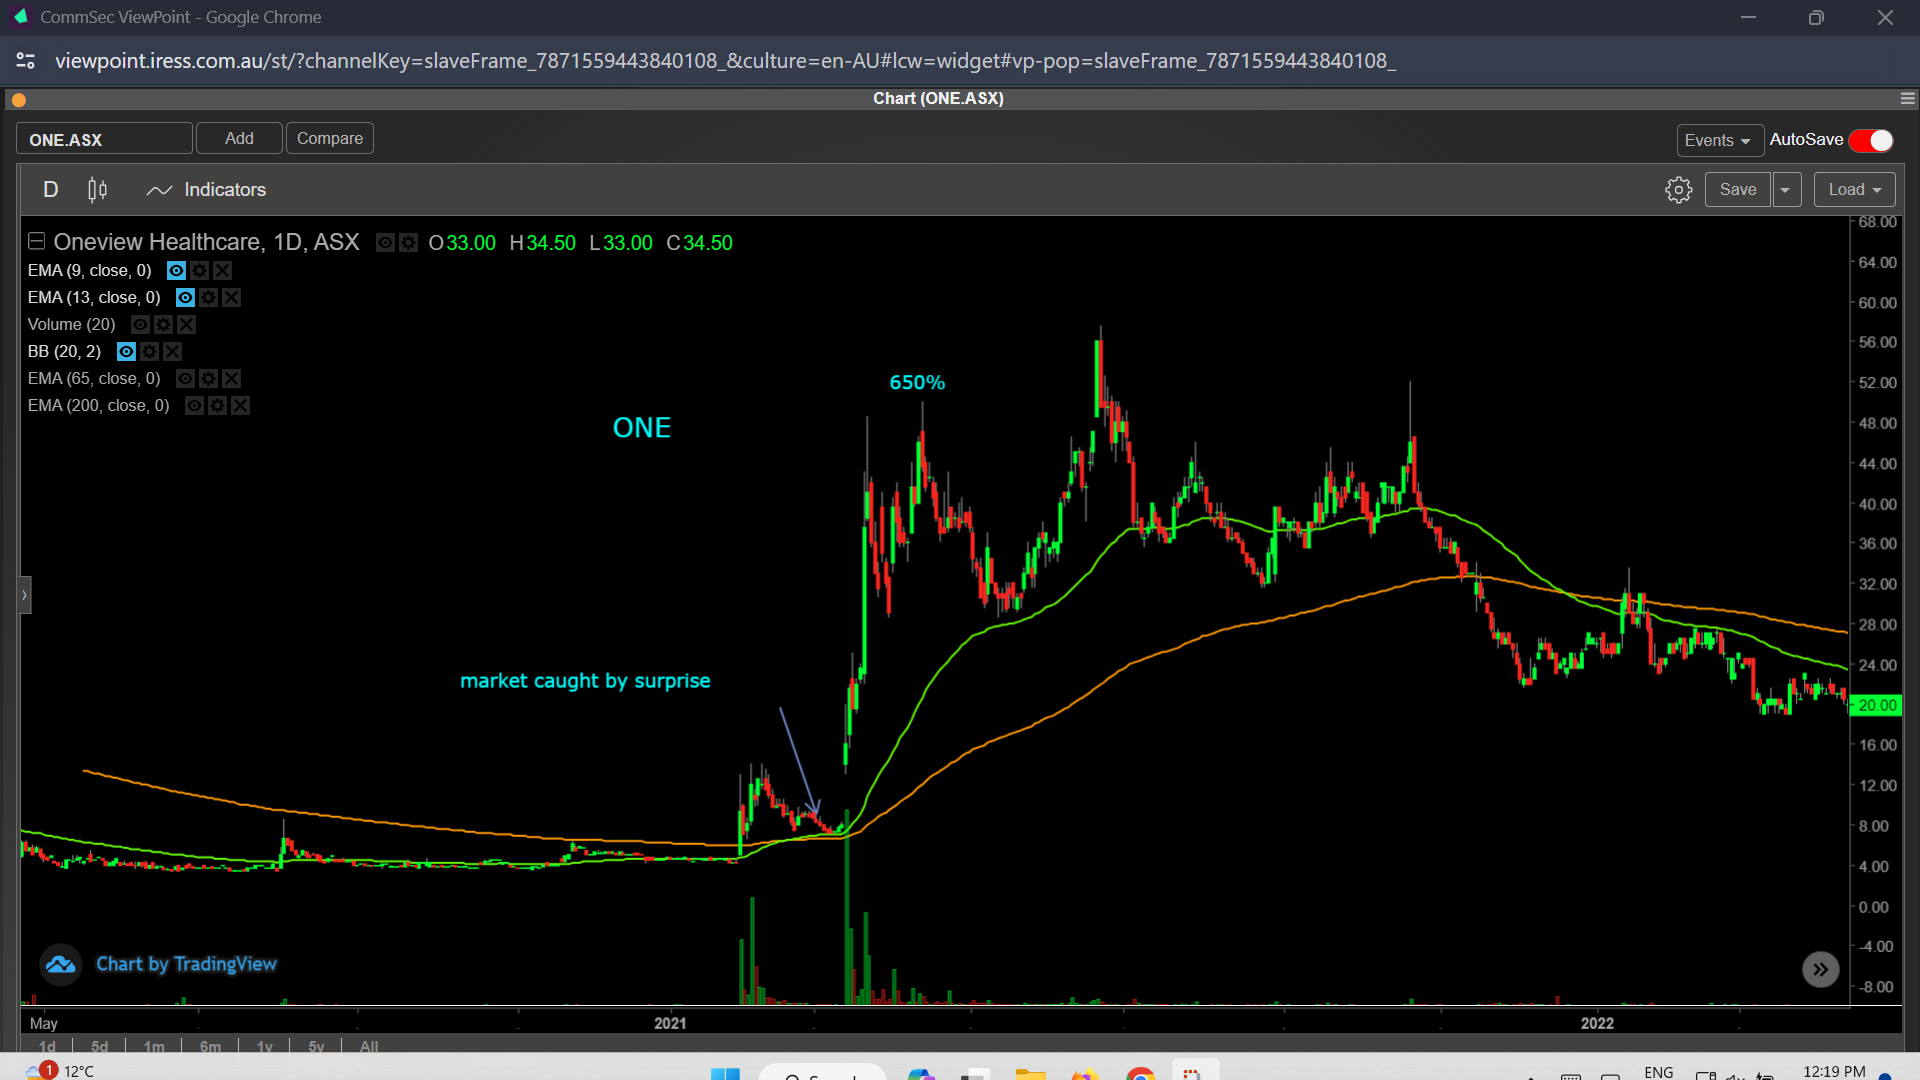Click the orange widget link dot
The image size is (1920, 1080).
pos(18,99)
